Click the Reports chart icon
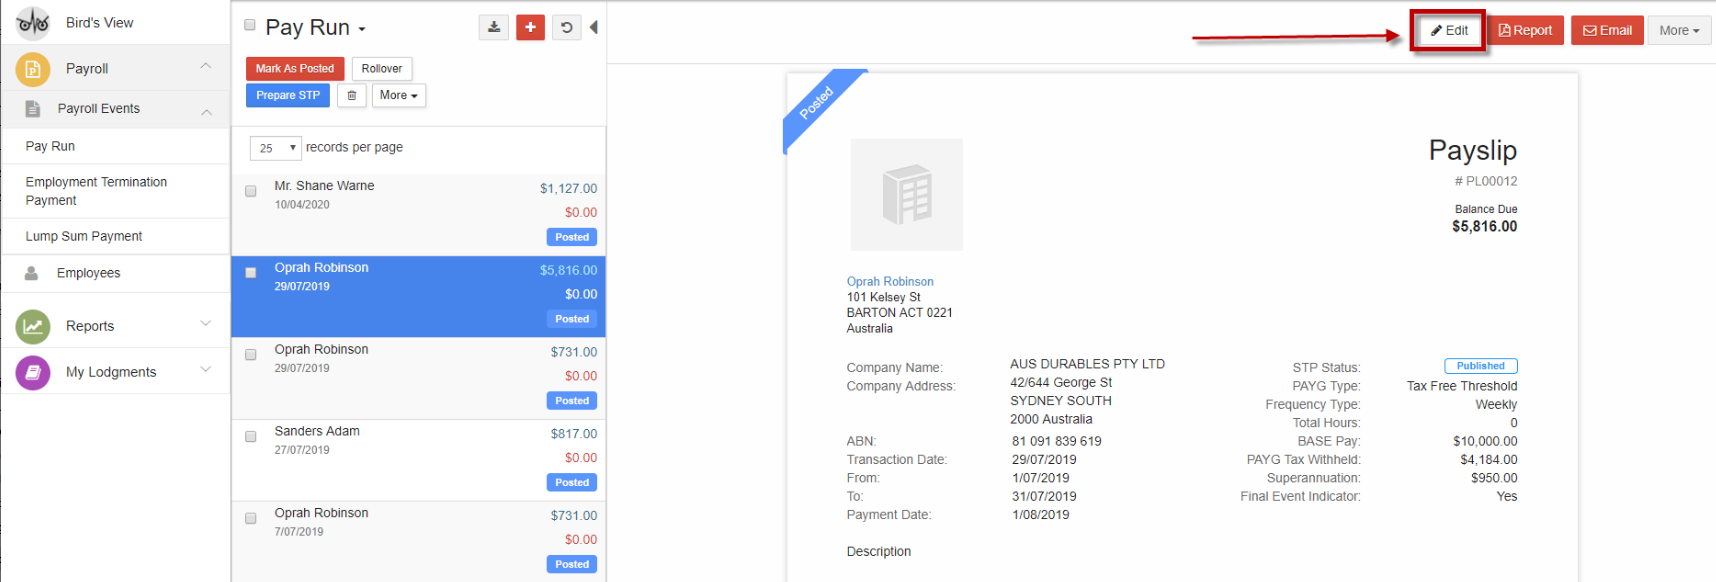This screenshot has width=1716, height=582. [33, 326]
